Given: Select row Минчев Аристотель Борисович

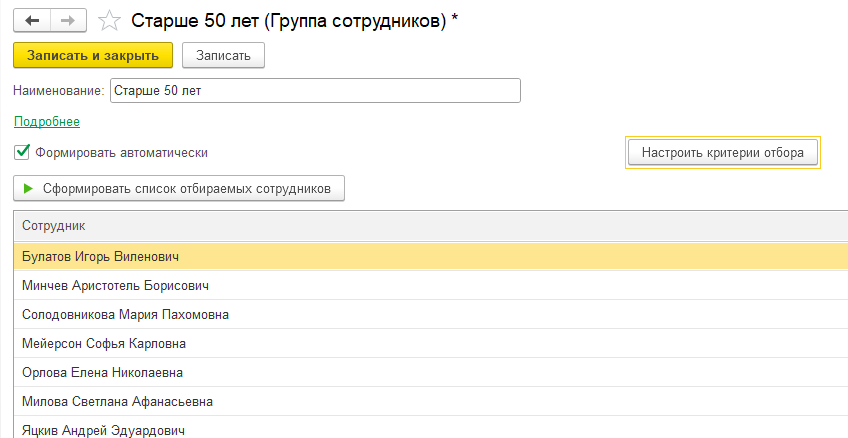Looking at the screenshot, I should [x=430, y=286].
